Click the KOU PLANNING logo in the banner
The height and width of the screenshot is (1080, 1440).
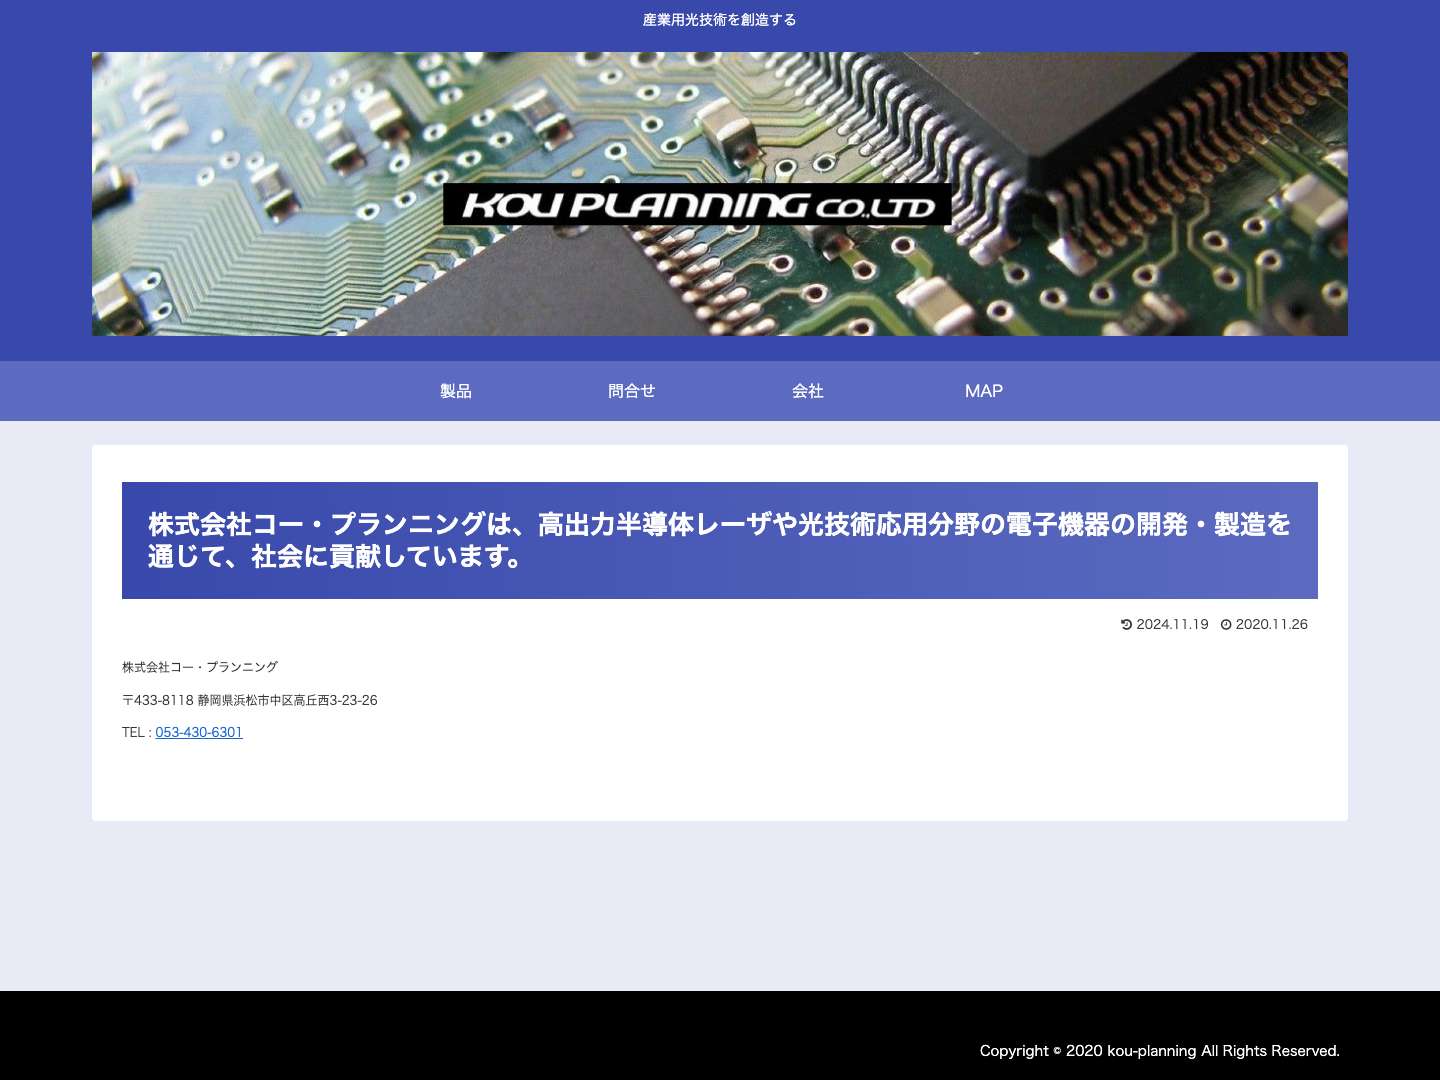point(697,205)
